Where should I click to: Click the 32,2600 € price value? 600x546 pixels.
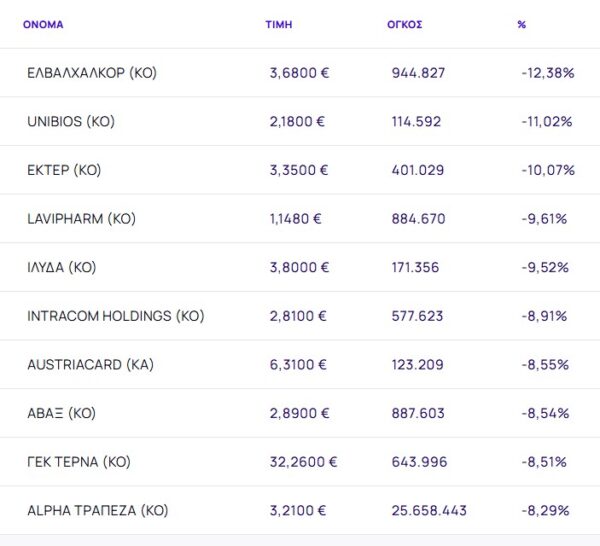tap(303, 462)
